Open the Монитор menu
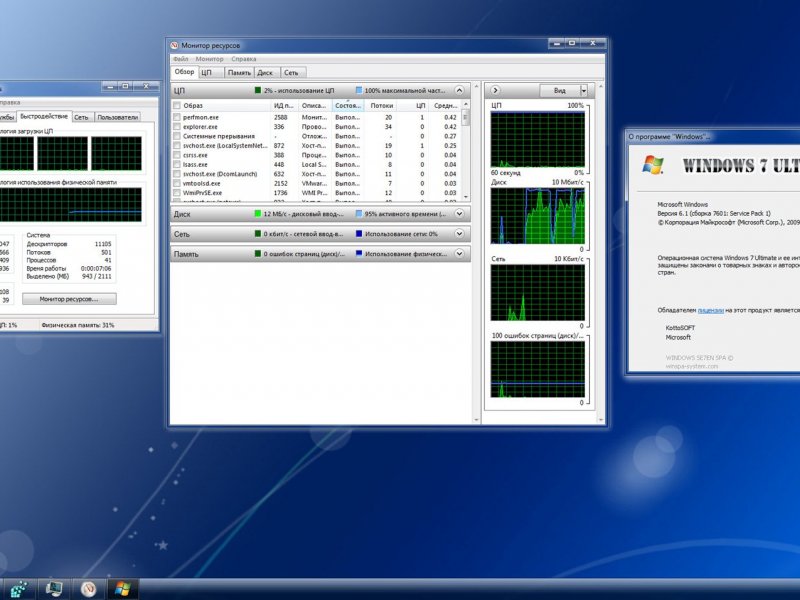The width and height of the screenshot is (800, 600). coord(209,59)
